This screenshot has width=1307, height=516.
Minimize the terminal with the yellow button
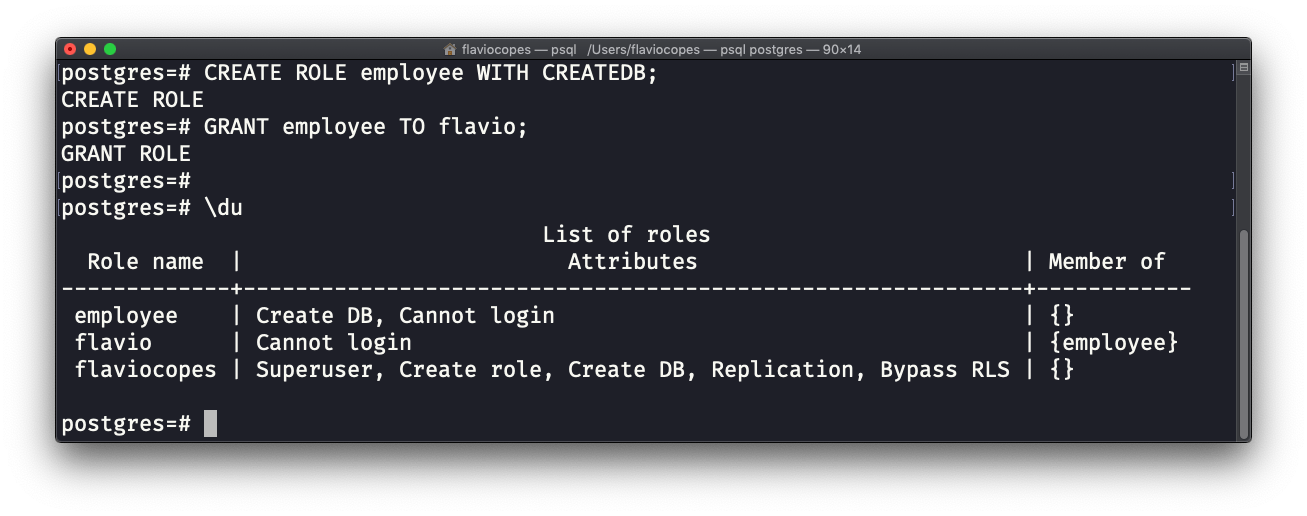90,49
